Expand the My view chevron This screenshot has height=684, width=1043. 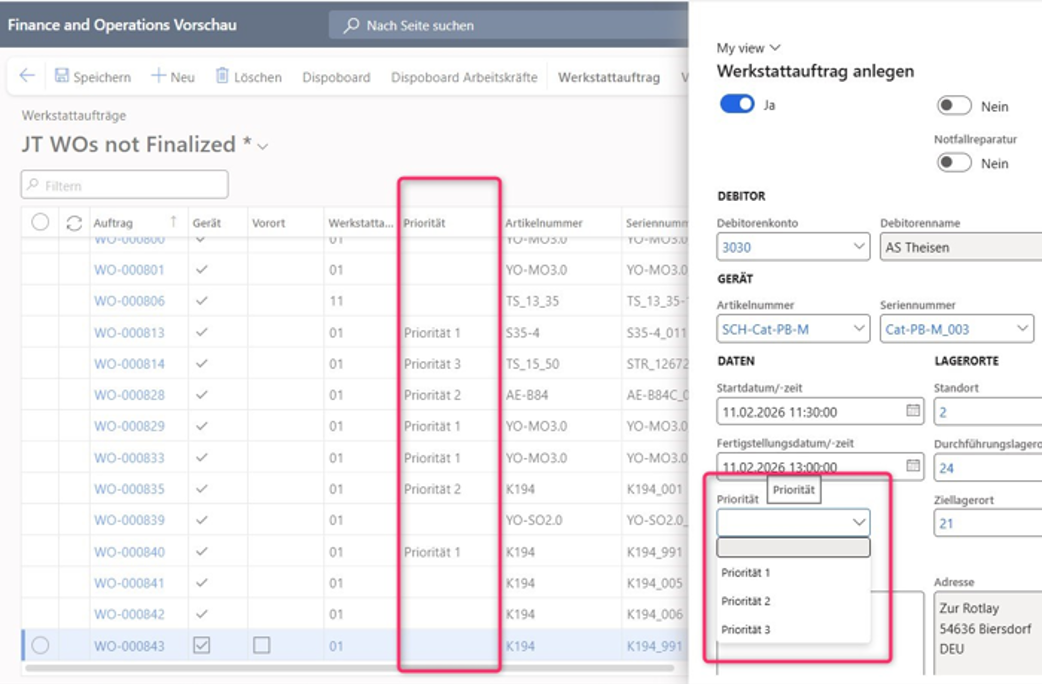[776, 48]
